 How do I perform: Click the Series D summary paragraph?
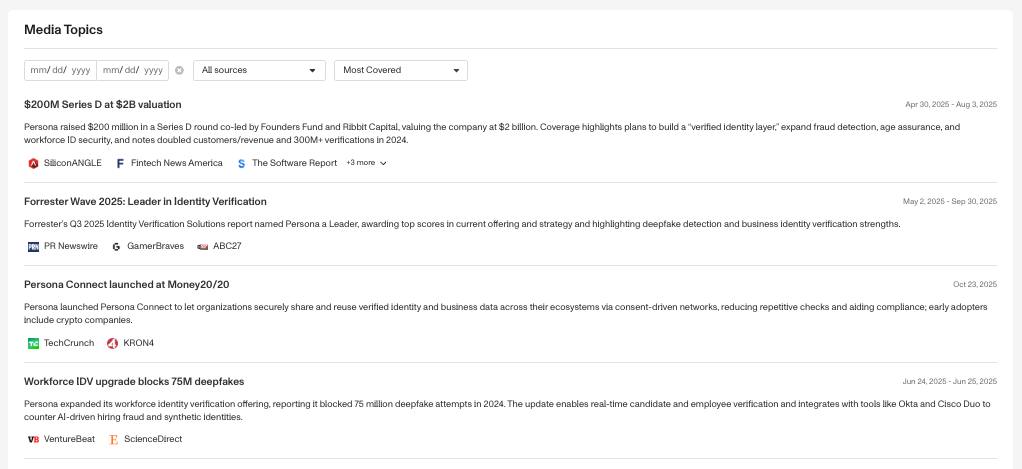(x=492, y=134)
